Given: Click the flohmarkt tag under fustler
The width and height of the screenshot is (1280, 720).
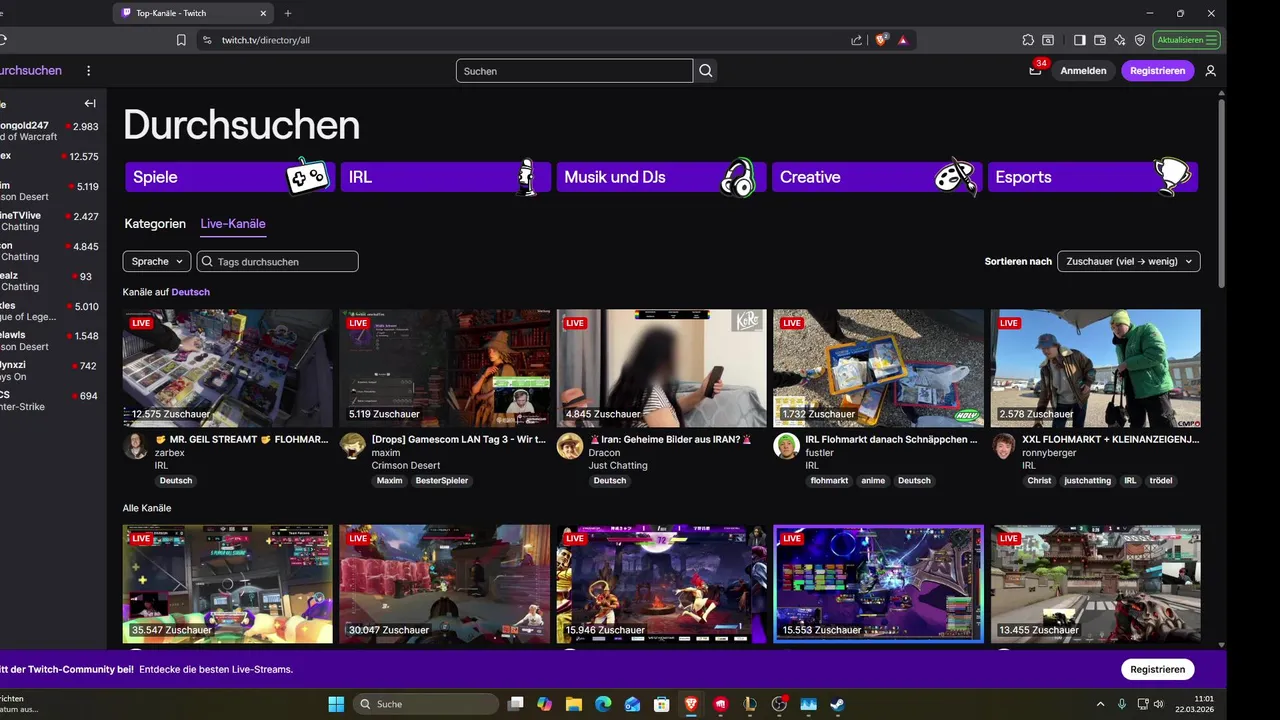Looking at the screenshot, I should coord(830,481).
